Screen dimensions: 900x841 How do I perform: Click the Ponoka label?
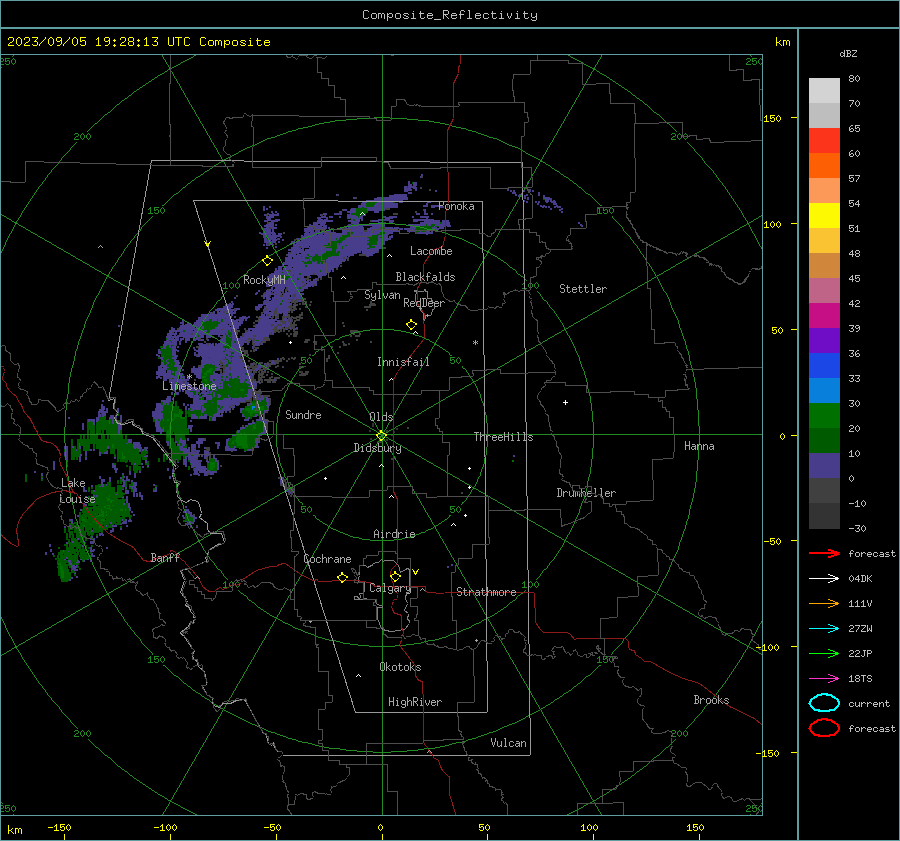point(456,206)
